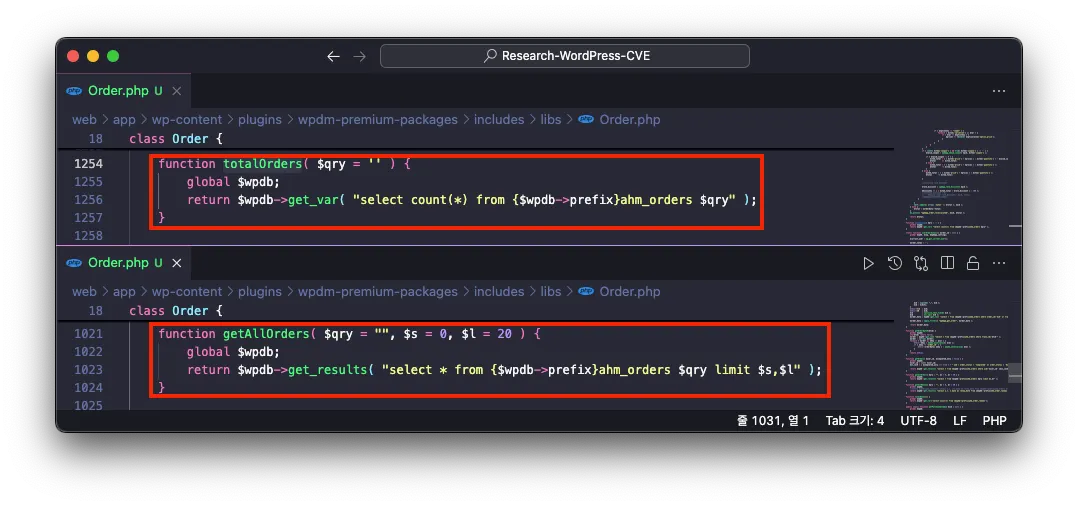
Task: Click the 'global $wpdb;' line 1022
Action: pyautogui.click(x=234, y=351)
